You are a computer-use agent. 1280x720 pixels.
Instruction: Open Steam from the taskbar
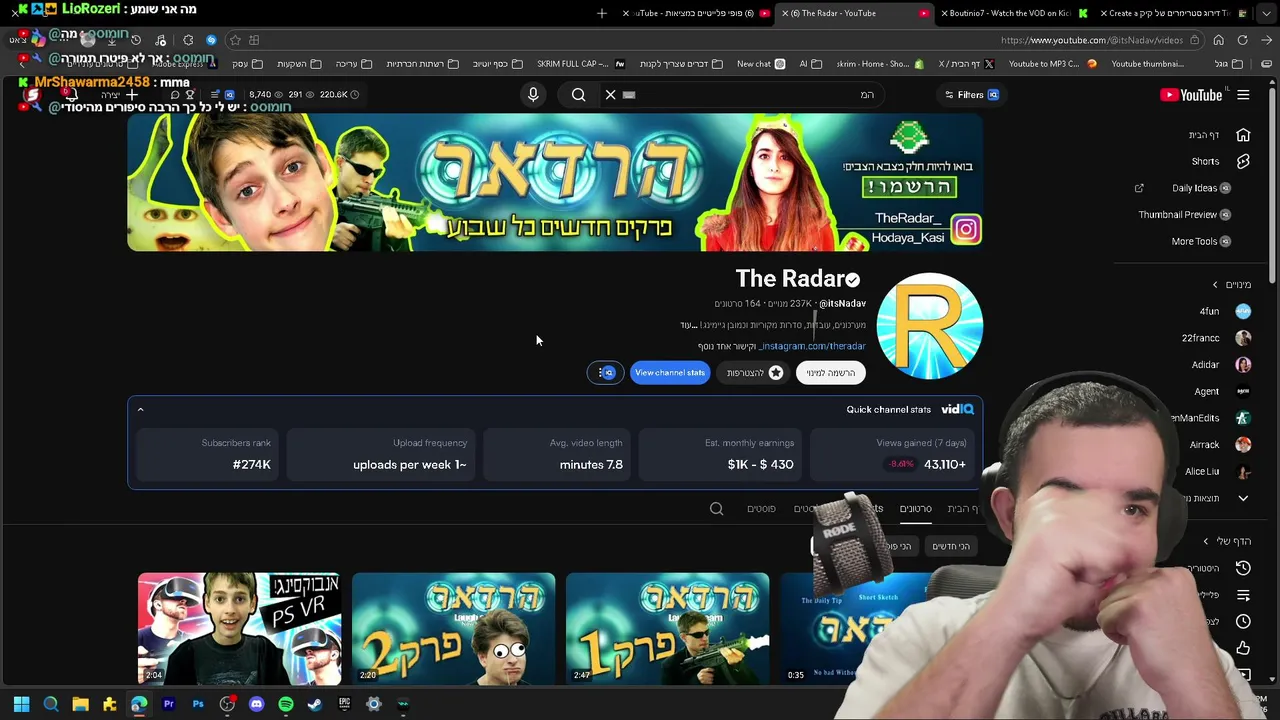315,704
